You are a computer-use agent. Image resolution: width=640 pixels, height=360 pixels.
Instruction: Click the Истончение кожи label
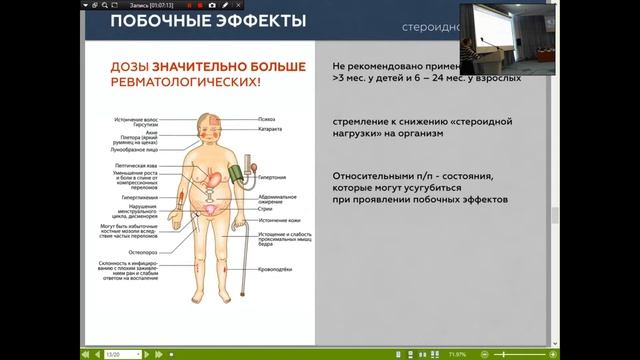(280, 220)
